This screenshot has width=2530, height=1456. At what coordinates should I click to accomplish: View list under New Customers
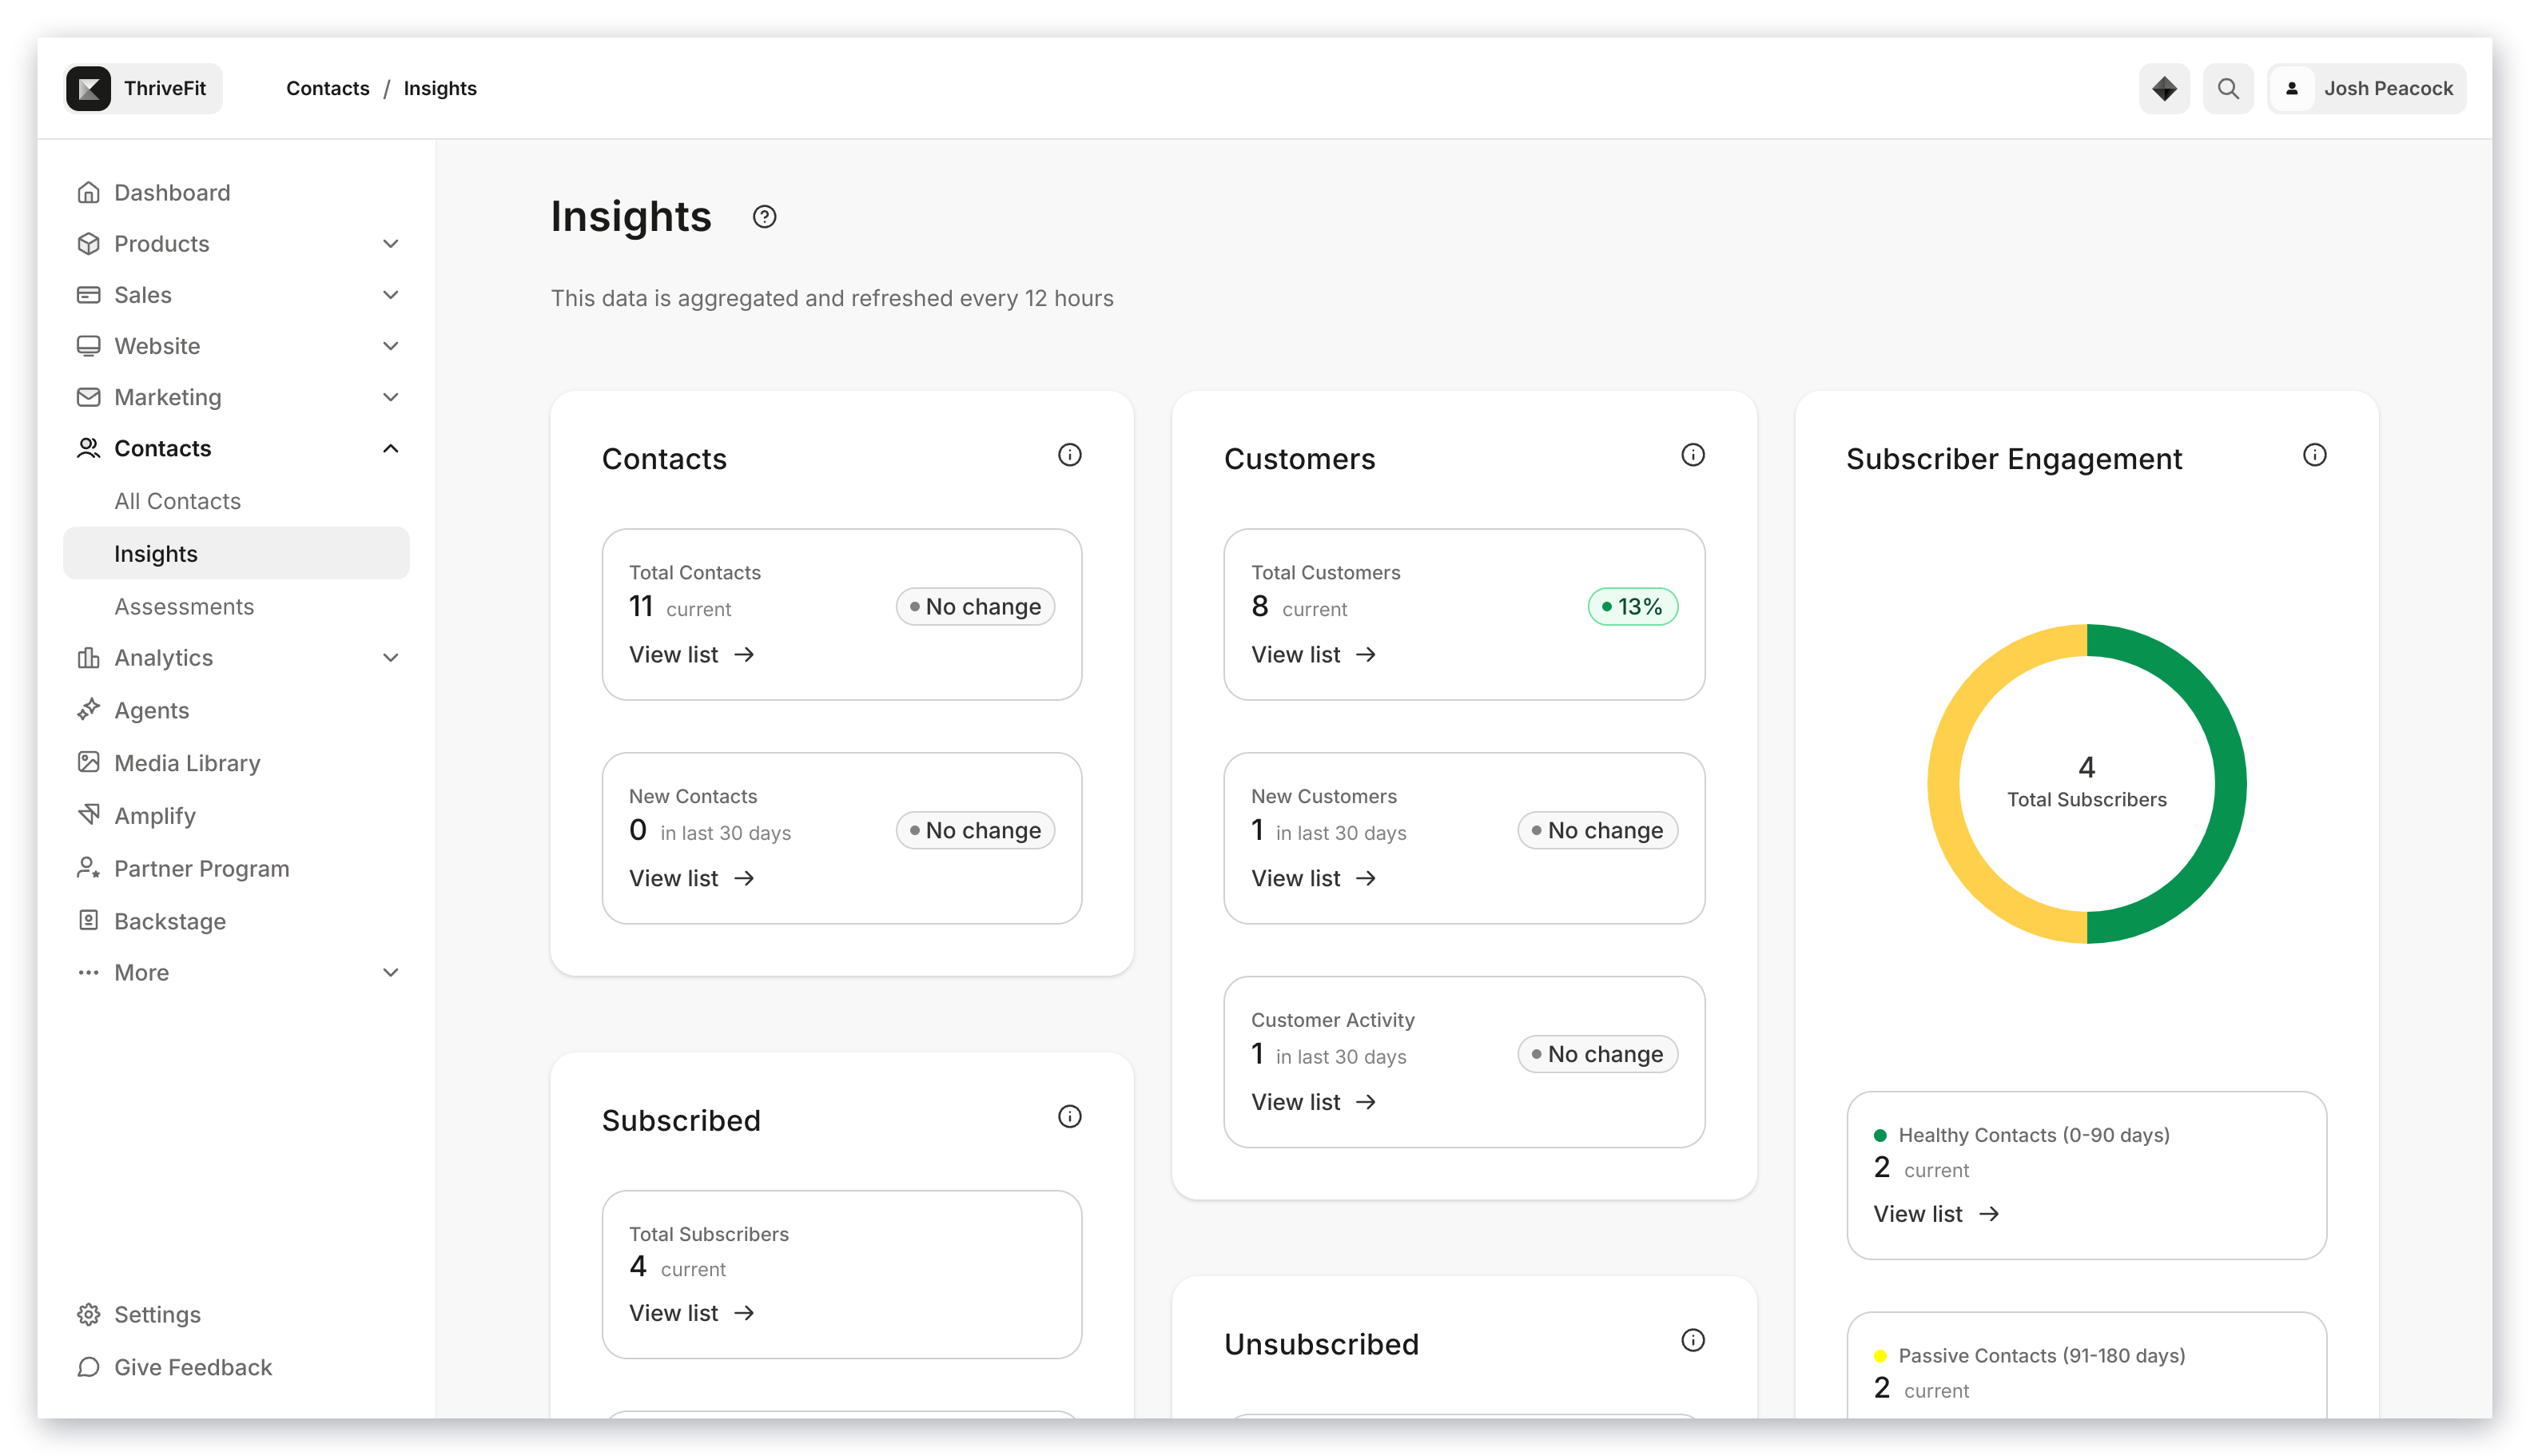(x=1313, y=878)
